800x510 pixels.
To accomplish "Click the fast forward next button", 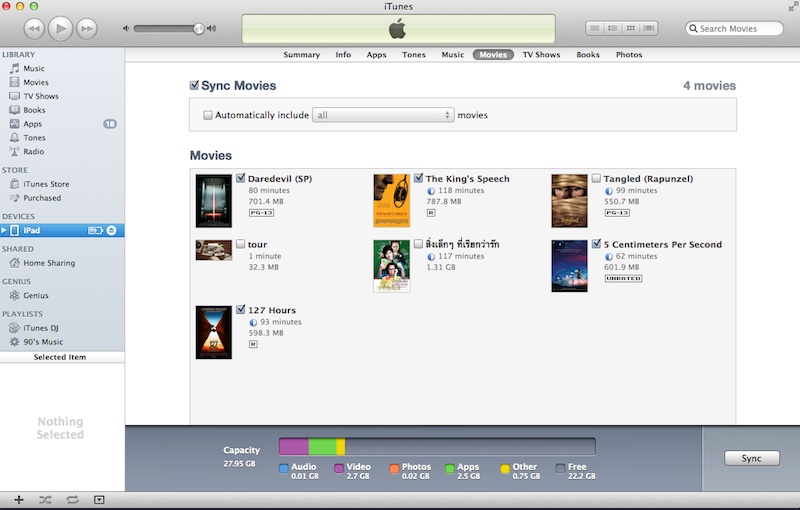I will click(87, 29).
